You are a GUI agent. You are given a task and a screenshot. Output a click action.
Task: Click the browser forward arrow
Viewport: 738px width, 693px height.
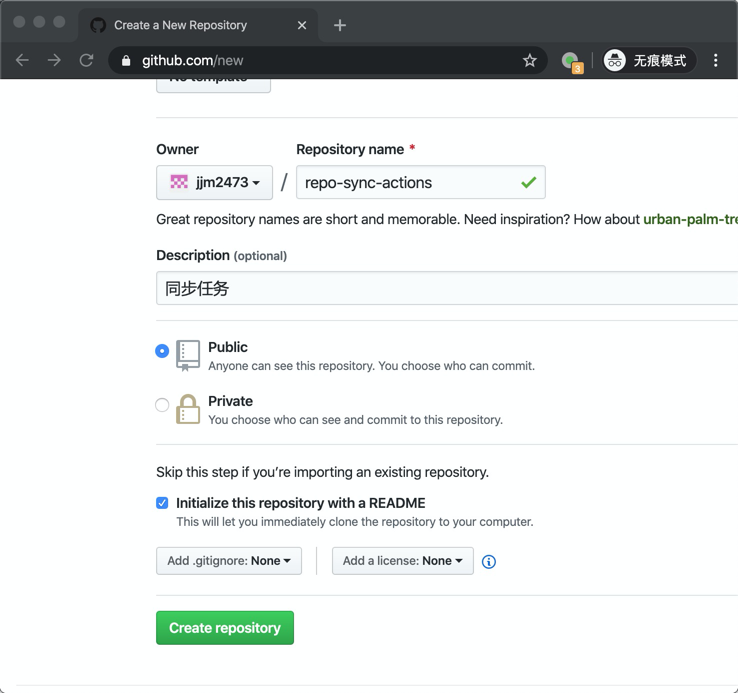coord(54,60)
